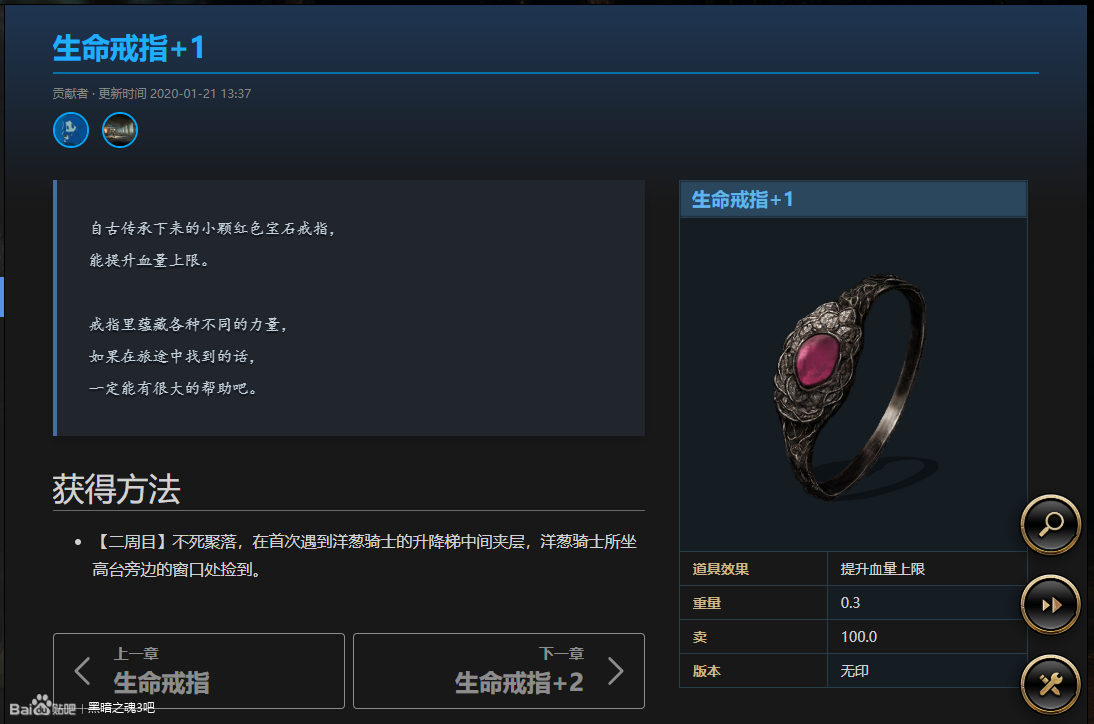Click the 获得方法 section heading
The width and height of the screenshot is (1094, 724).
pyautogui.click(x=117, y=489)
